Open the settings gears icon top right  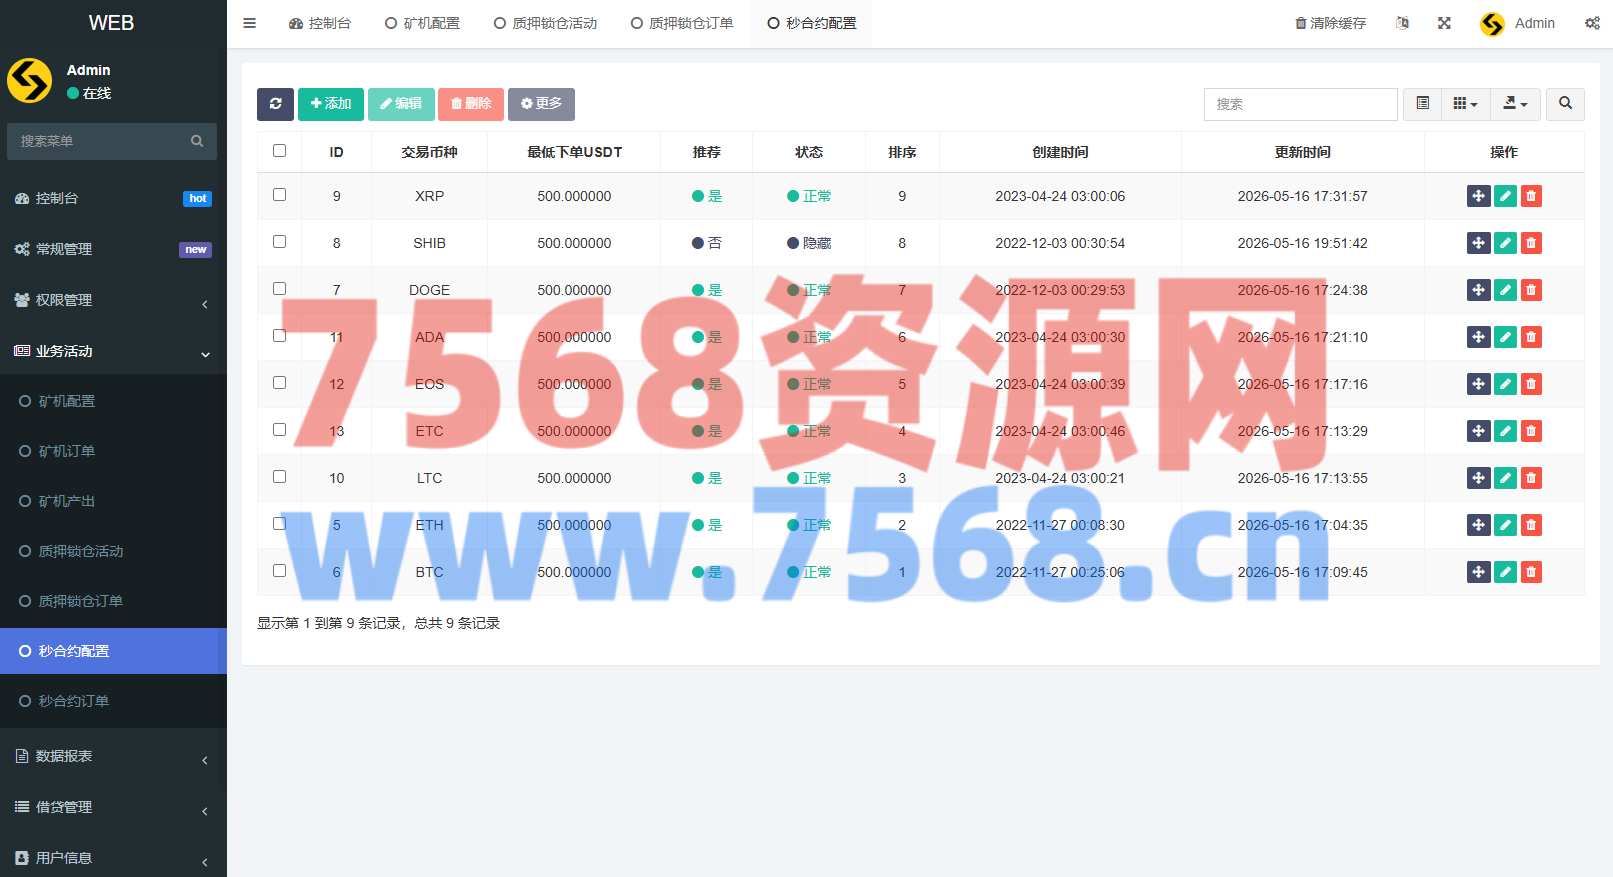tap(1592, 23)
